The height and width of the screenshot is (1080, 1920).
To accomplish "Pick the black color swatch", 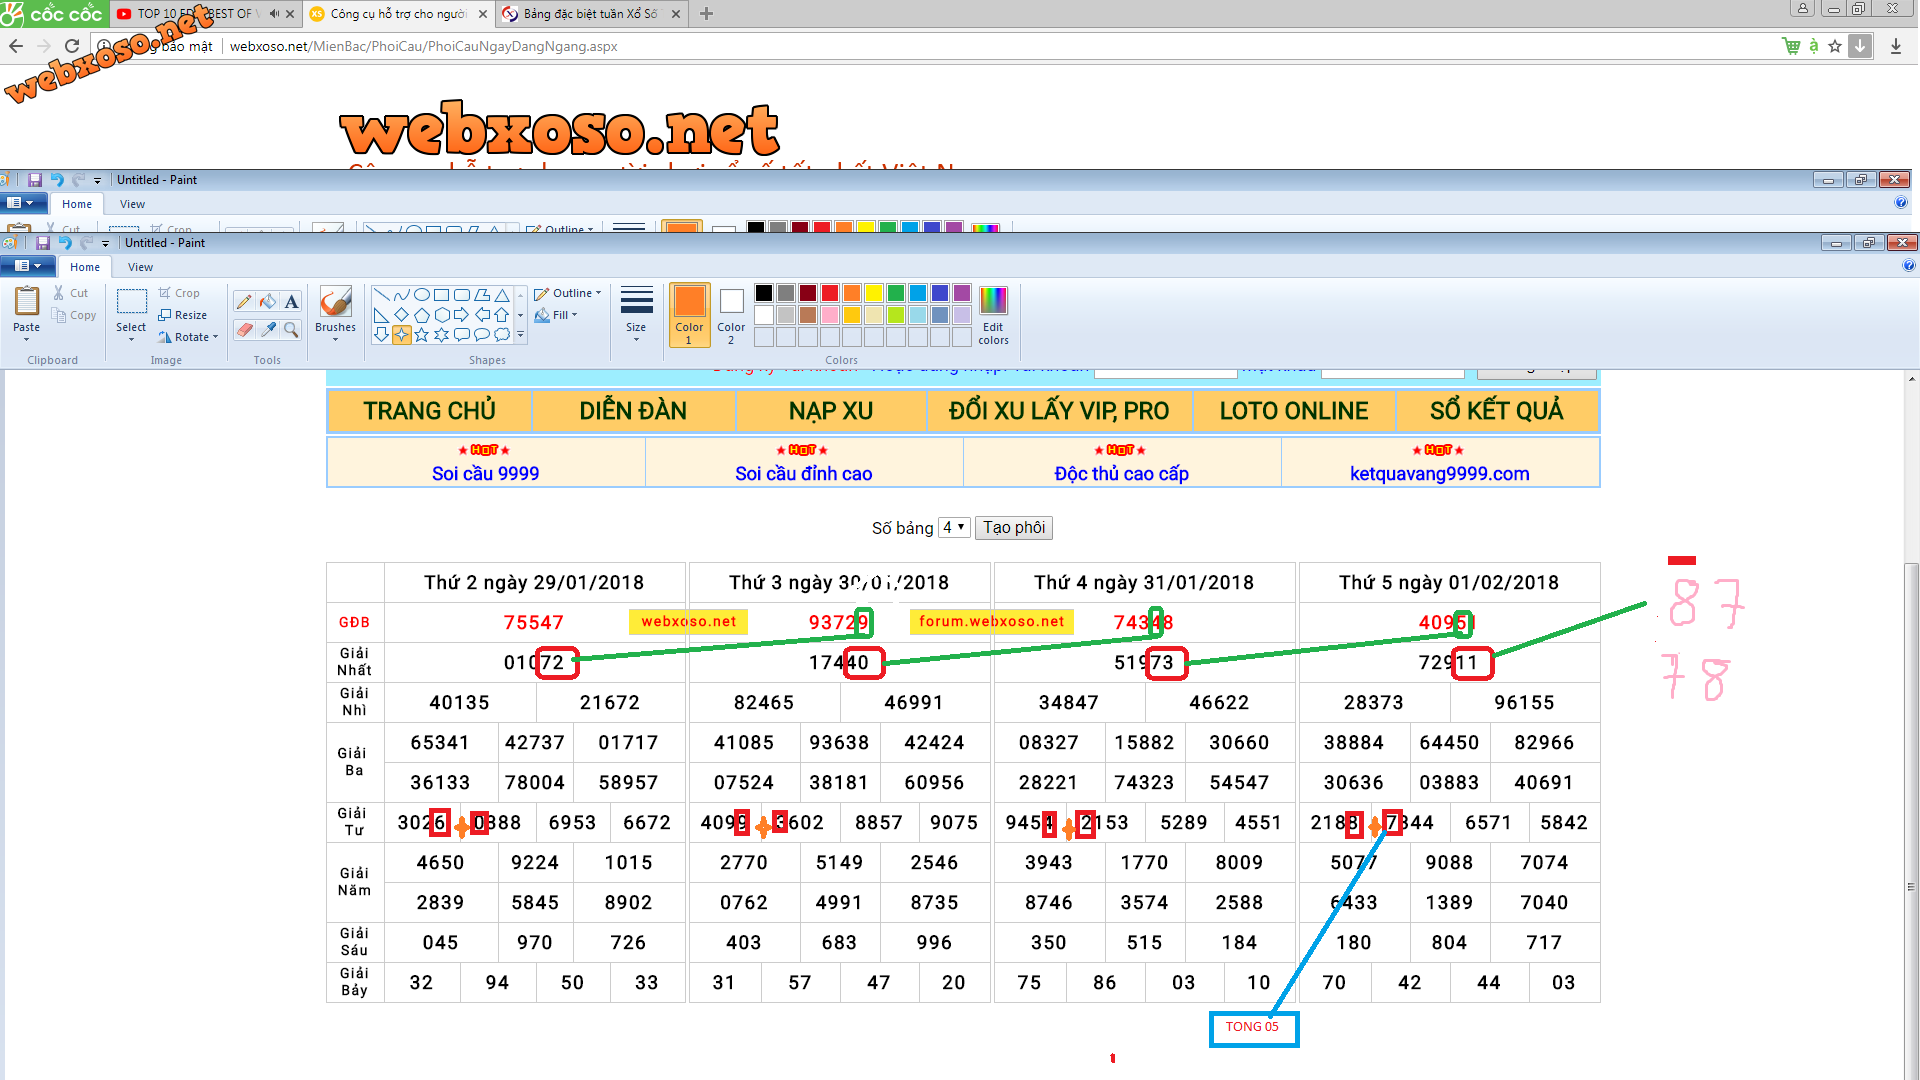I will [764, 293].
